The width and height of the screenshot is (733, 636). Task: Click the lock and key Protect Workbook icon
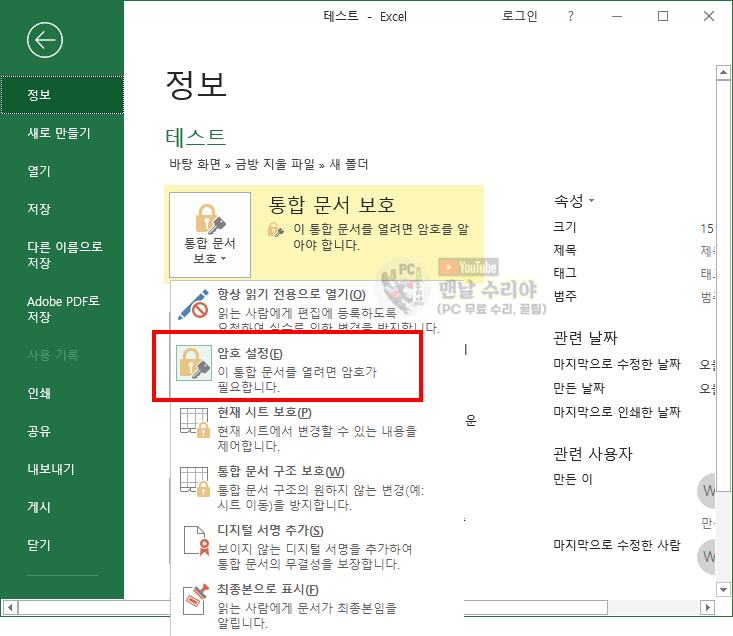(210, 218)
